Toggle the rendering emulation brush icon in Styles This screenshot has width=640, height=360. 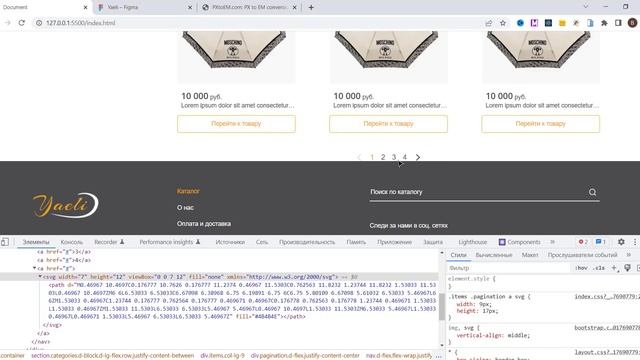coord(627,268)
